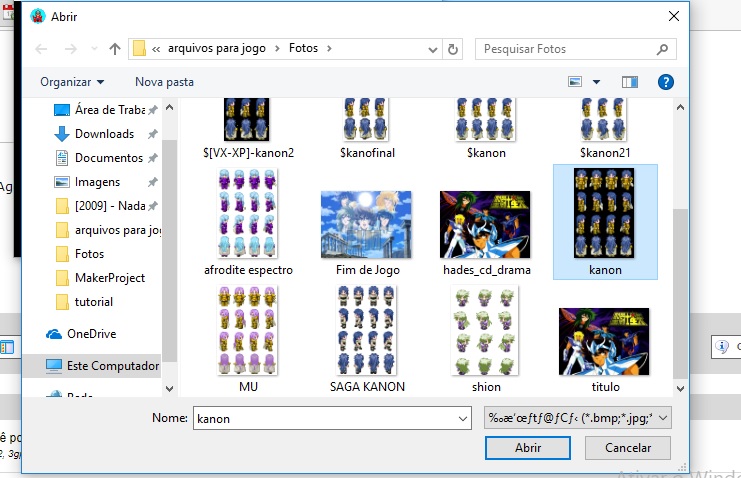741x478 pixels.
Task: Expand the Nome filename dropdown
Action: [x=463, y=418]
